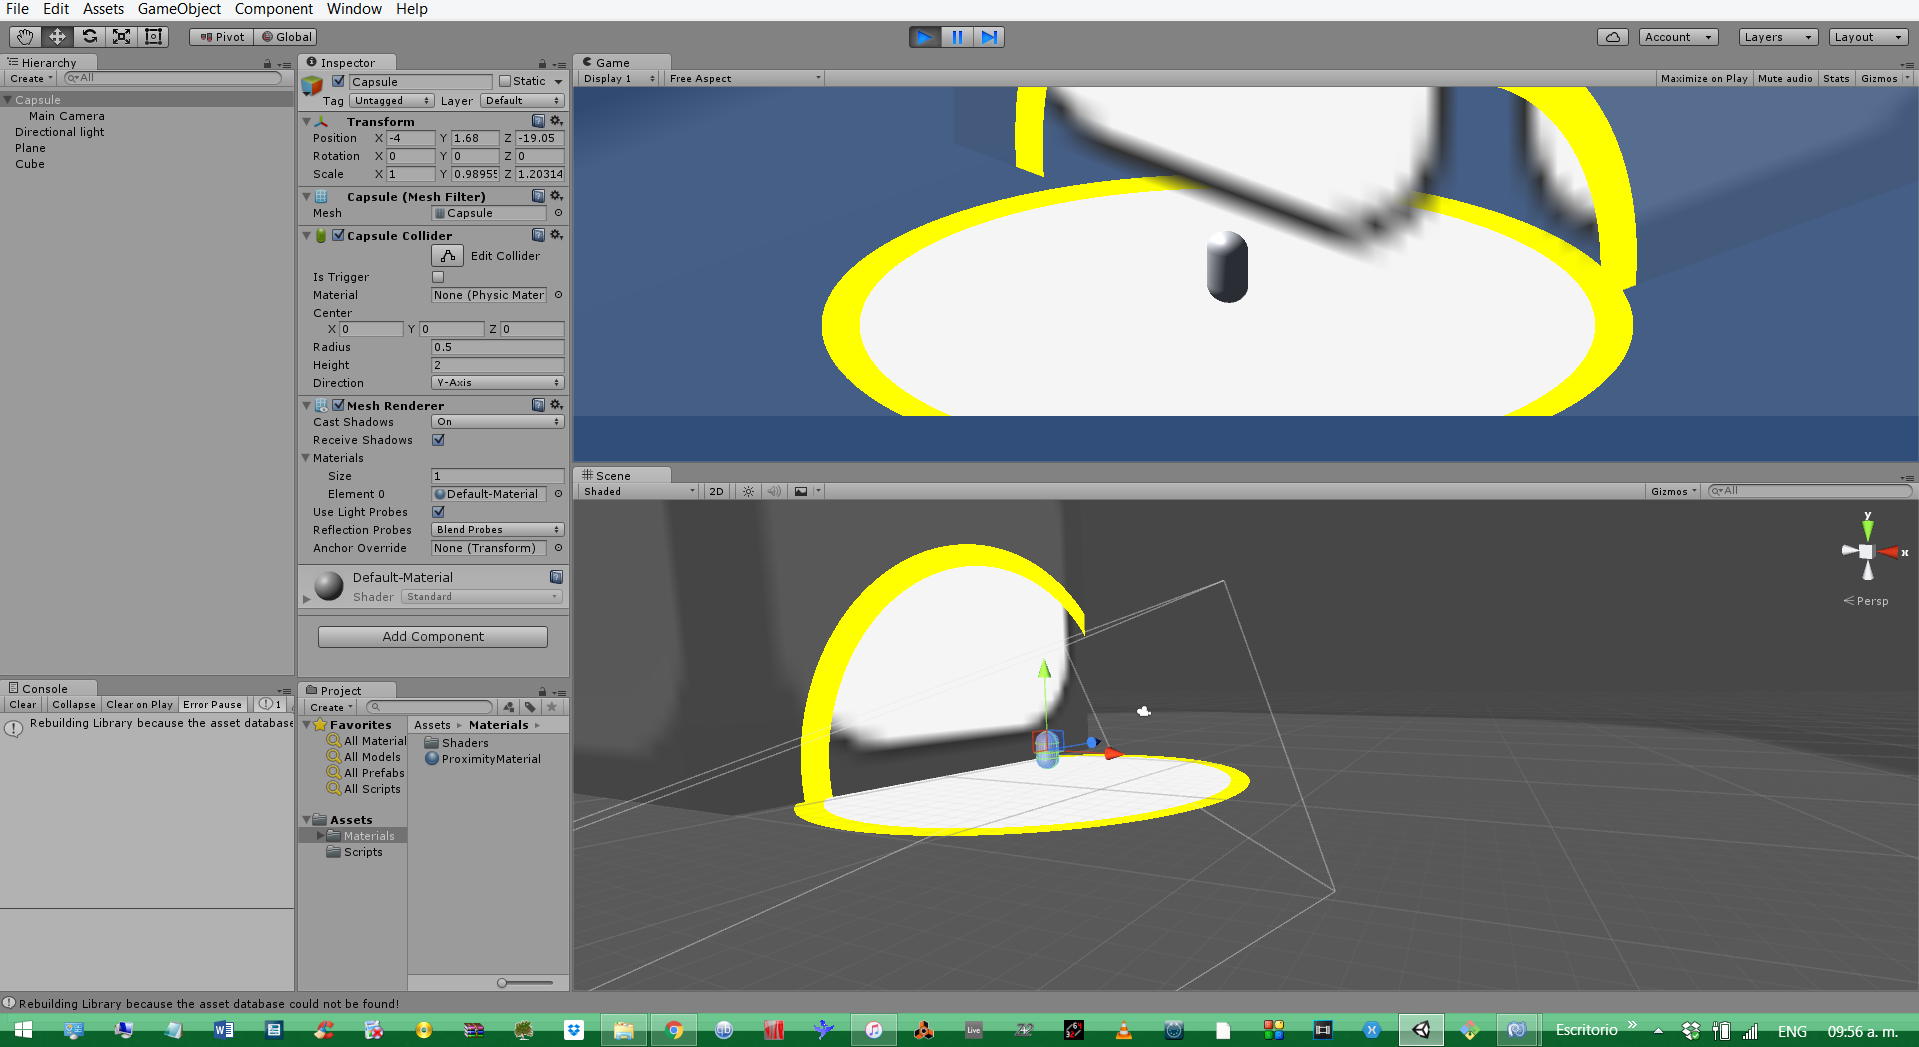
Task: Toggle Use Light Probes checkbox
Action: (x=438, y=512)
